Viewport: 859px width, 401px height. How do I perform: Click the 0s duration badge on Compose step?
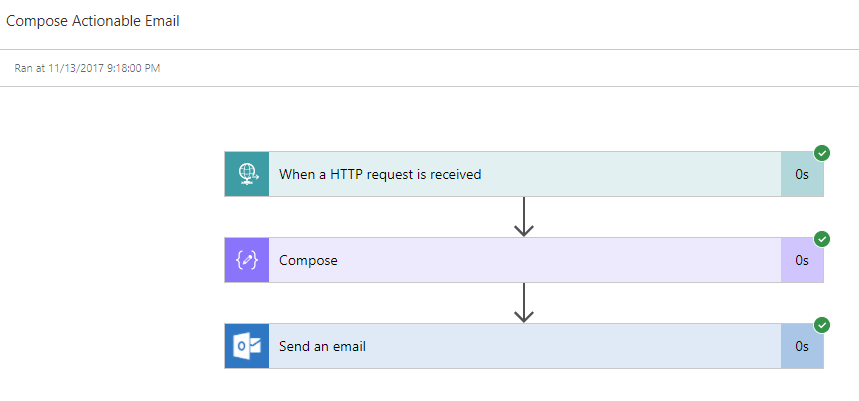802,260
